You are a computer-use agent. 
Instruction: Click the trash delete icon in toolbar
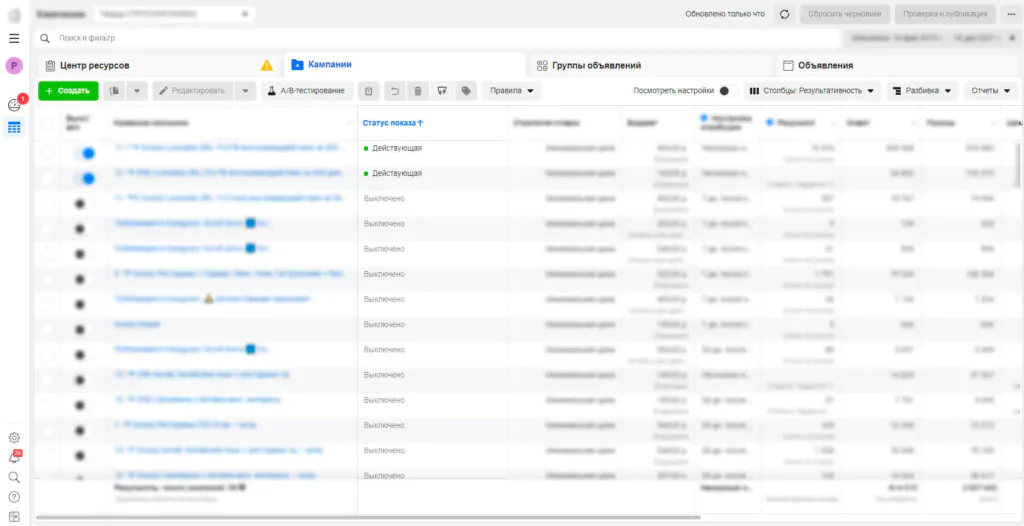[418, 91]
